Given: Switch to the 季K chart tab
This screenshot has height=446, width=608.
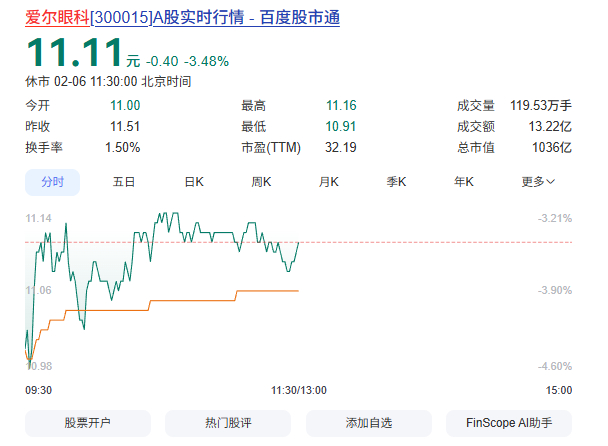Looking at the screenshot, I should (396, 182).
